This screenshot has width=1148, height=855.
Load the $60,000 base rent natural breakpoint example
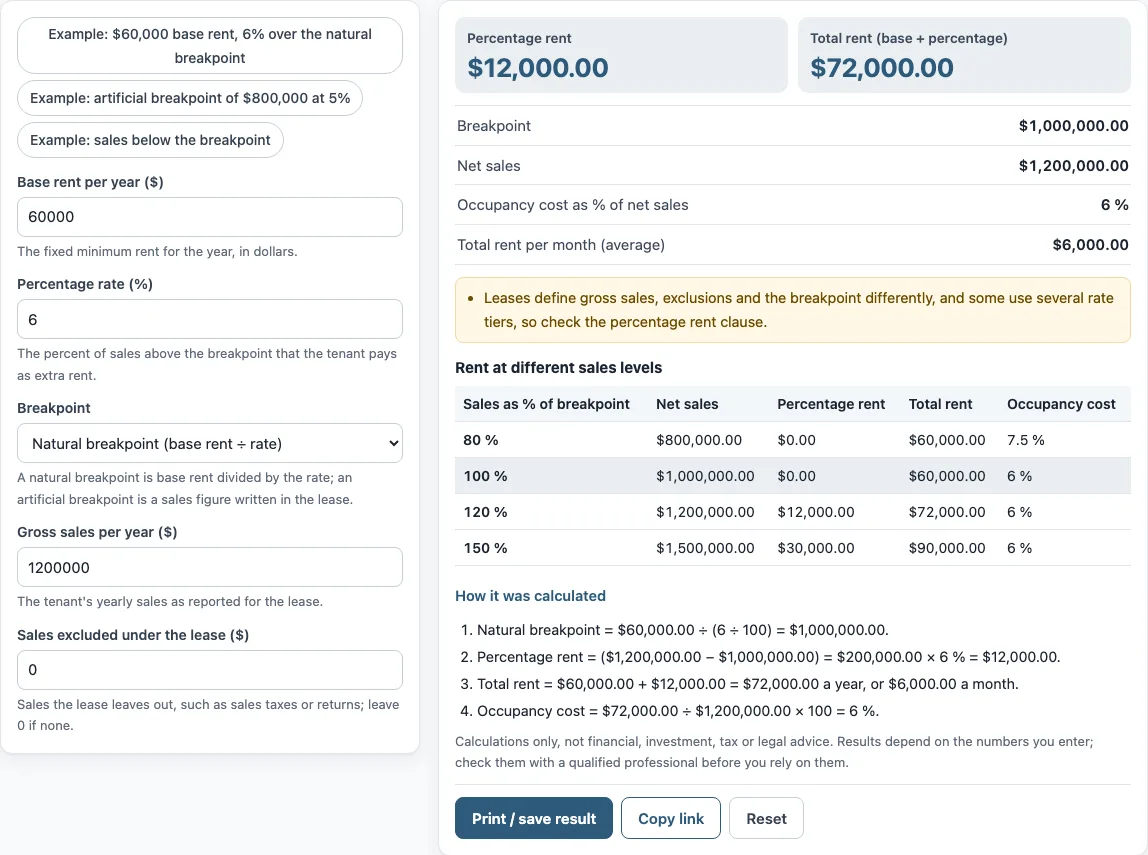point(209,45)
